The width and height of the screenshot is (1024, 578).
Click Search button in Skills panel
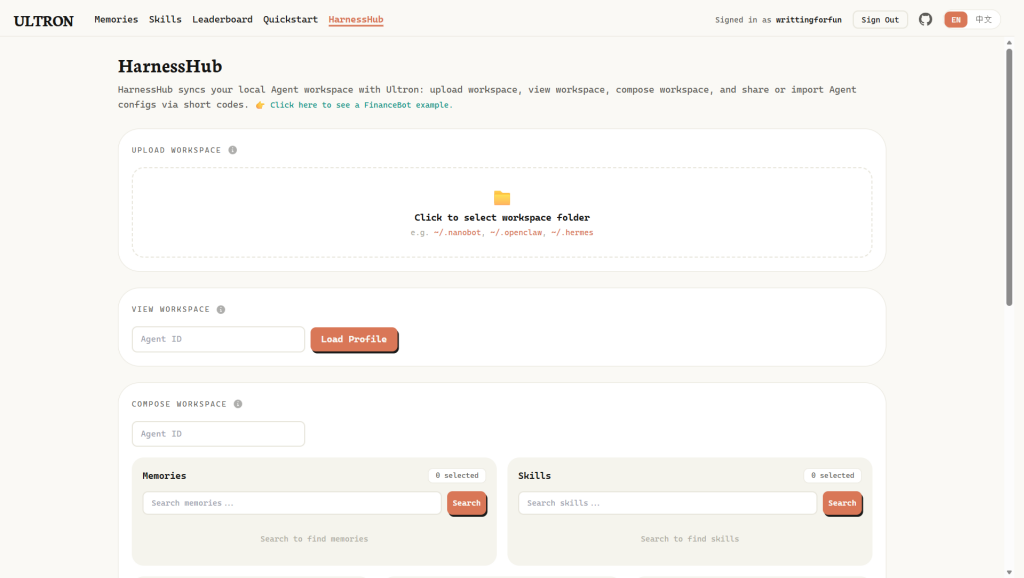point(842,503)
